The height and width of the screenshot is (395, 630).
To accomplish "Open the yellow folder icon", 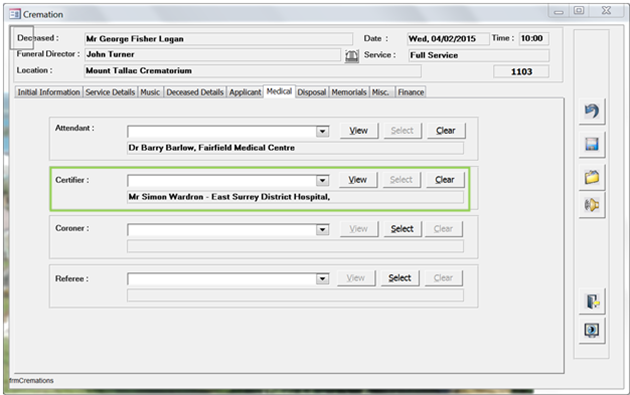I will pyautogui.click(x=592, y=177).
